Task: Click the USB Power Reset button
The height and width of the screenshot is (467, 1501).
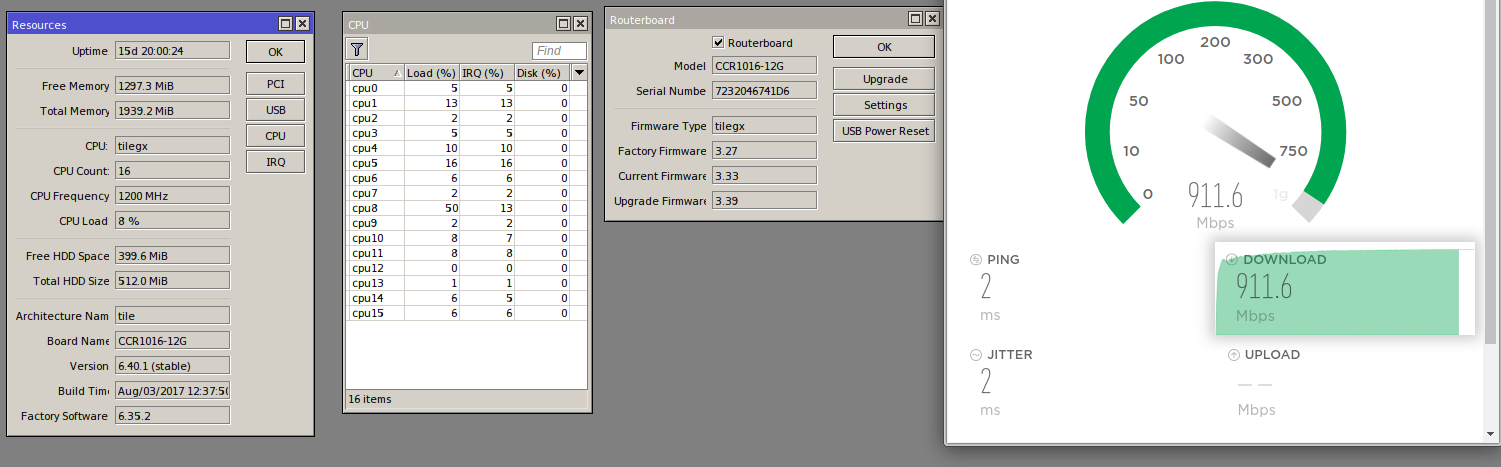Action: click(x=884, y=131)
